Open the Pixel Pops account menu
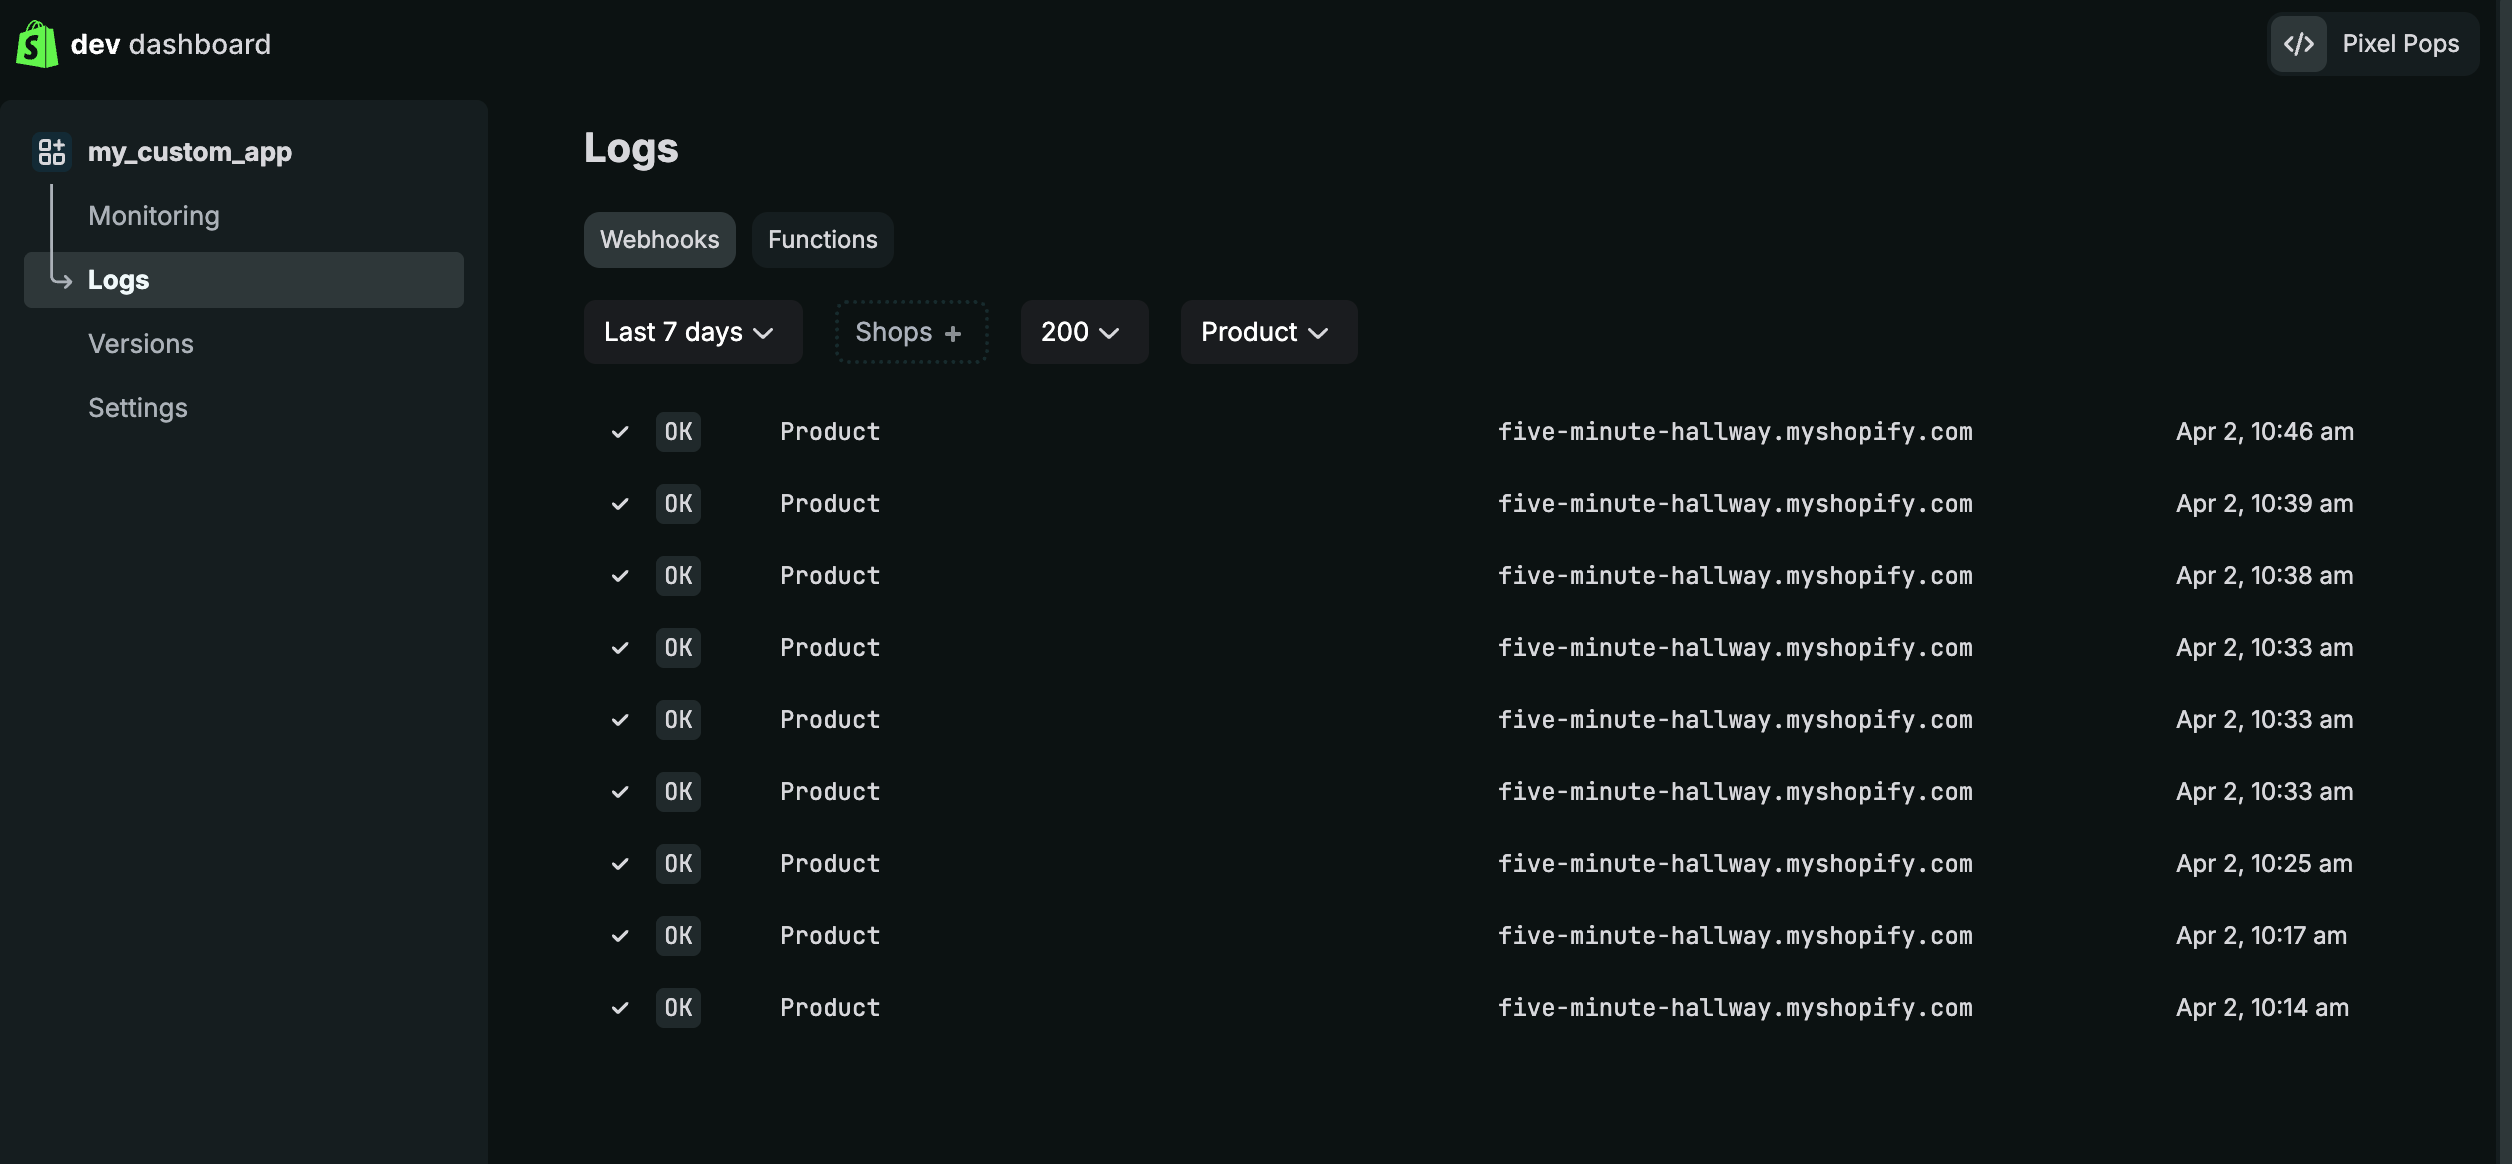The height and width of the screenshot is (1164, 2512). (x=2374, y=44)
